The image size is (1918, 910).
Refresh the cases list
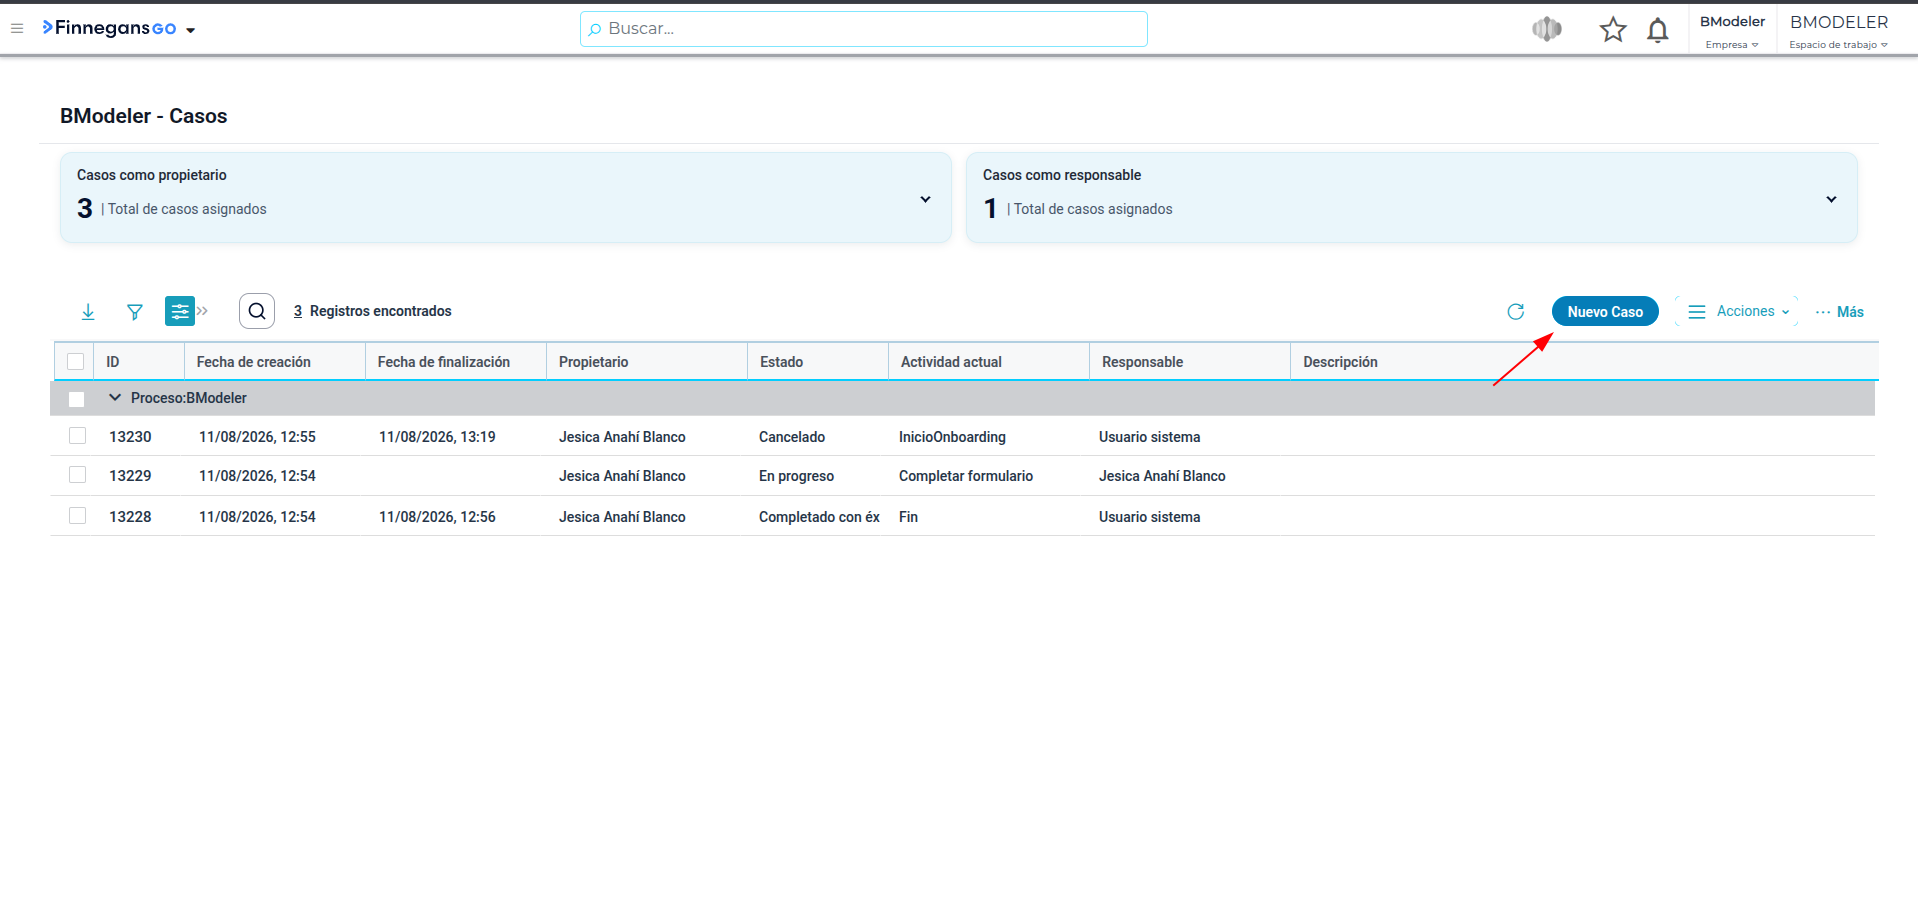pos(1515,312)
